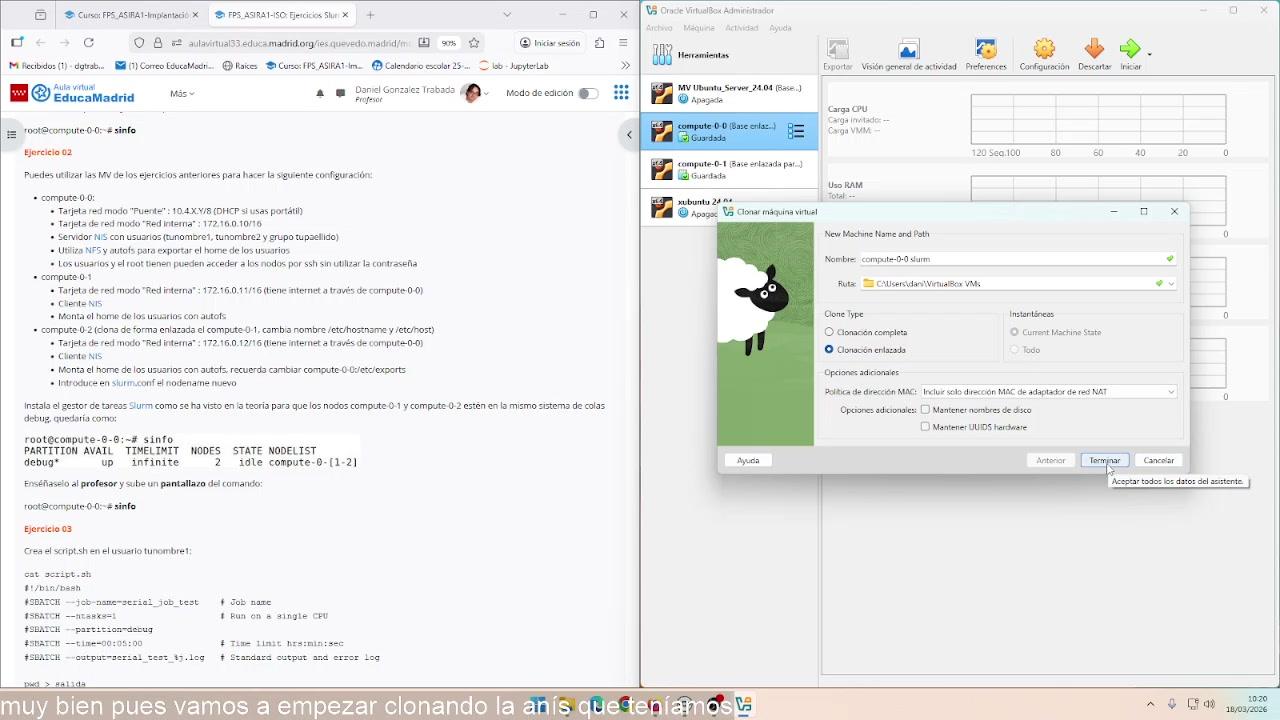
Task: Expand the Más navigation menu
Action: (x=182, y=93)
